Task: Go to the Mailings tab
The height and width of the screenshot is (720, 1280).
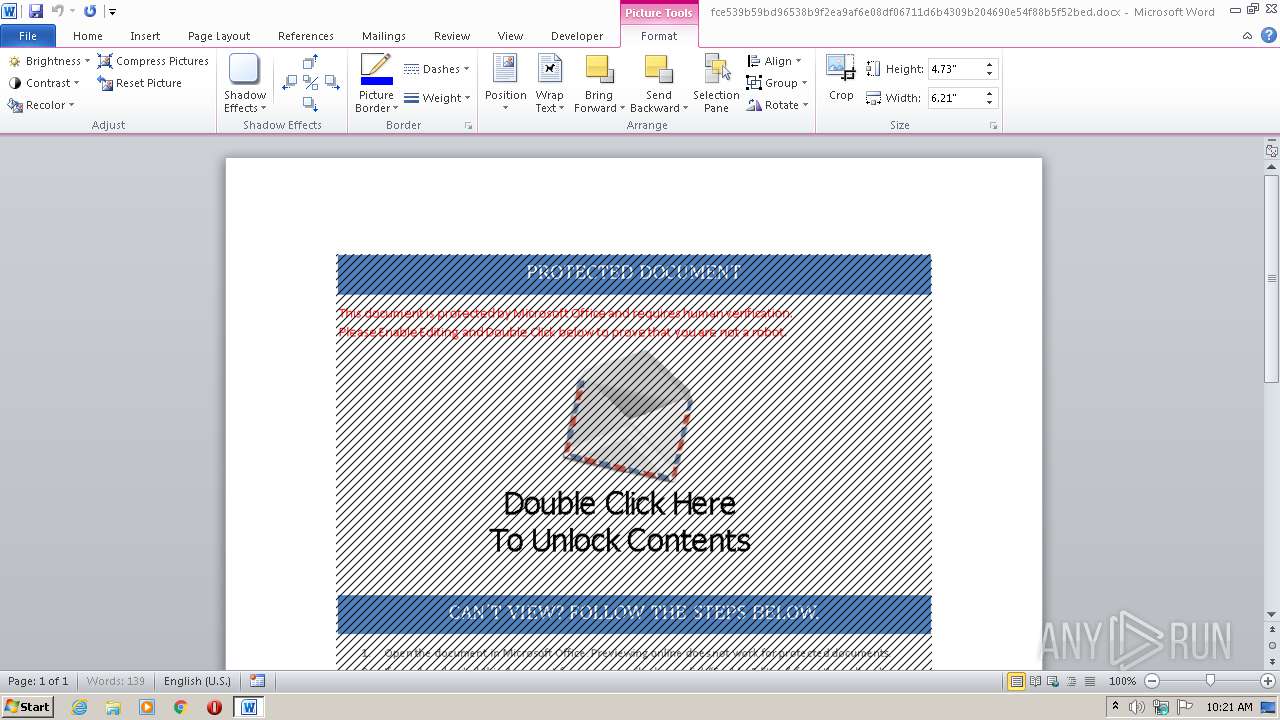Action: pos(384,36)
